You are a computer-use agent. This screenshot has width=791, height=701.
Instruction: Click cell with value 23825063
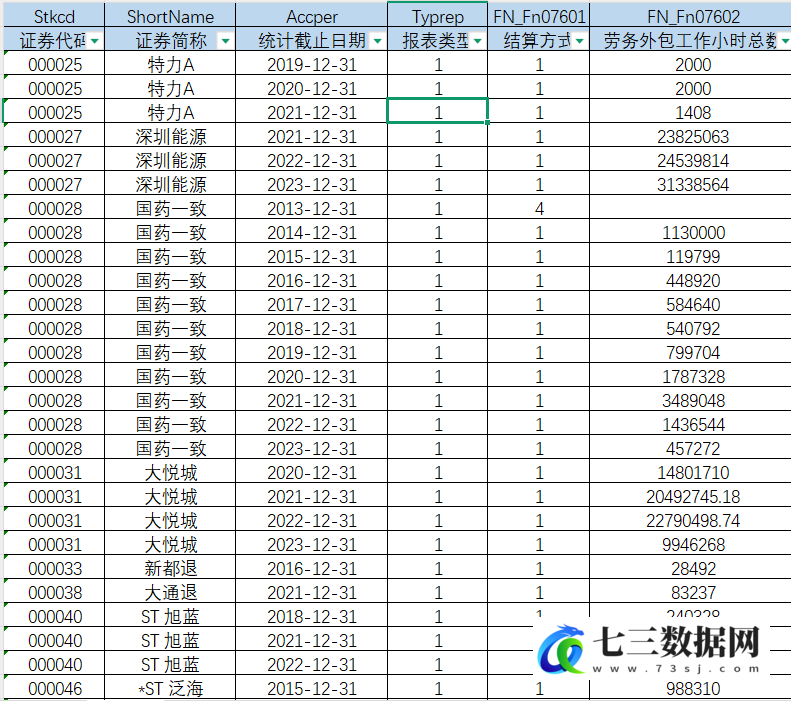point(691,137)
